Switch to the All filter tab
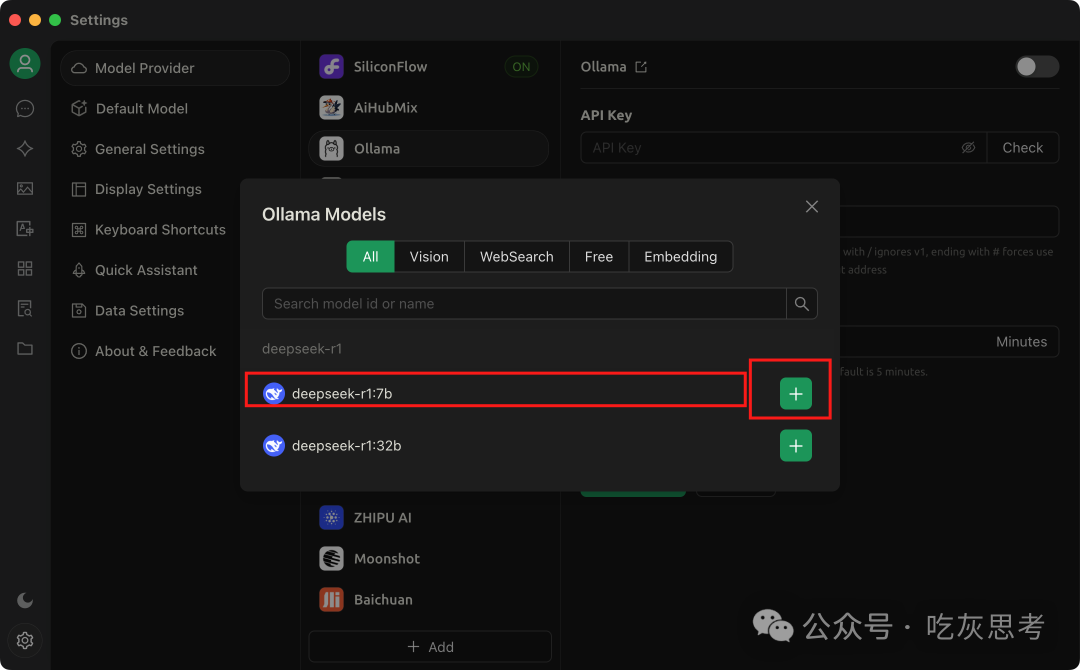Image resolution: width=1080 pixels, height=670 pixels. tap(371, 257)
